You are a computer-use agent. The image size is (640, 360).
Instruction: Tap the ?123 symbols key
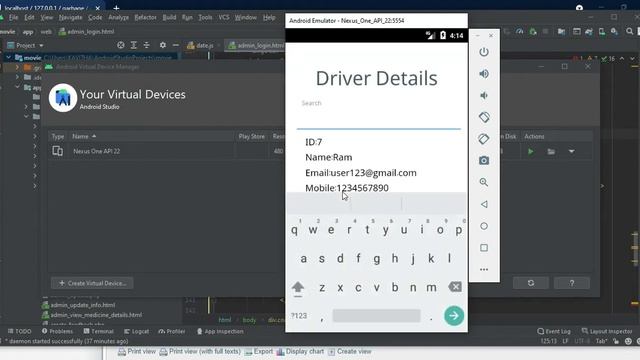[x=299, y=316]
